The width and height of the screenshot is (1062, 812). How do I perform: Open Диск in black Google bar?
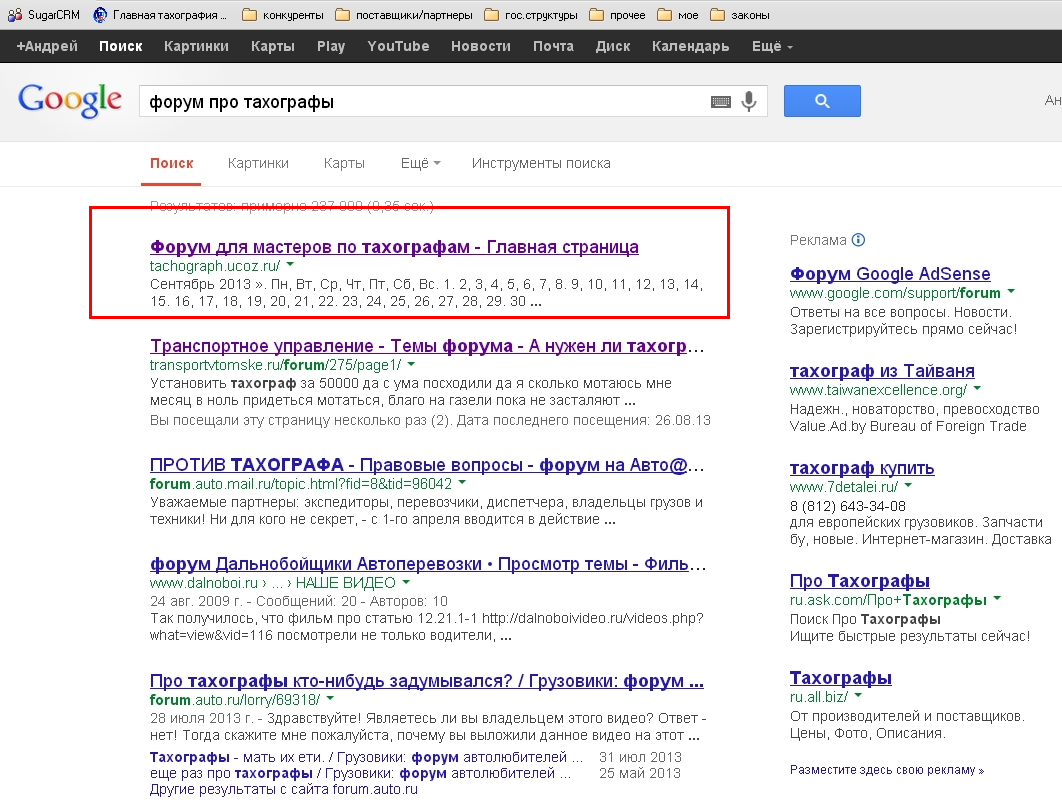(x=613, y=46)
